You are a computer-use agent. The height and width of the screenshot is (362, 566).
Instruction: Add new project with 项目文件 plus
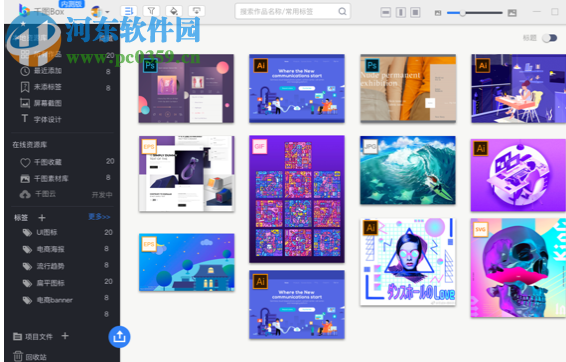(65, 336)
